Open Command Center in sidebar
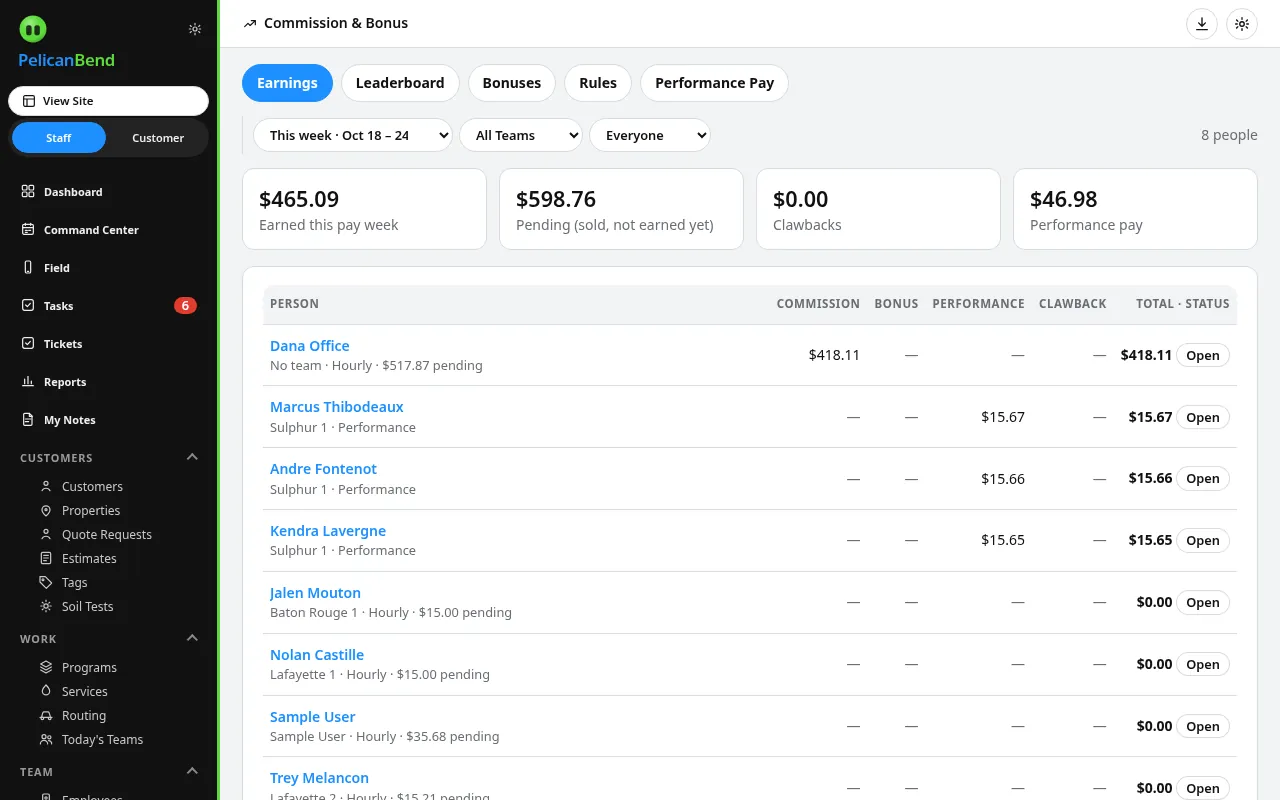The width and height of the screenshot is (1280, 800). [x=109, y=230]
